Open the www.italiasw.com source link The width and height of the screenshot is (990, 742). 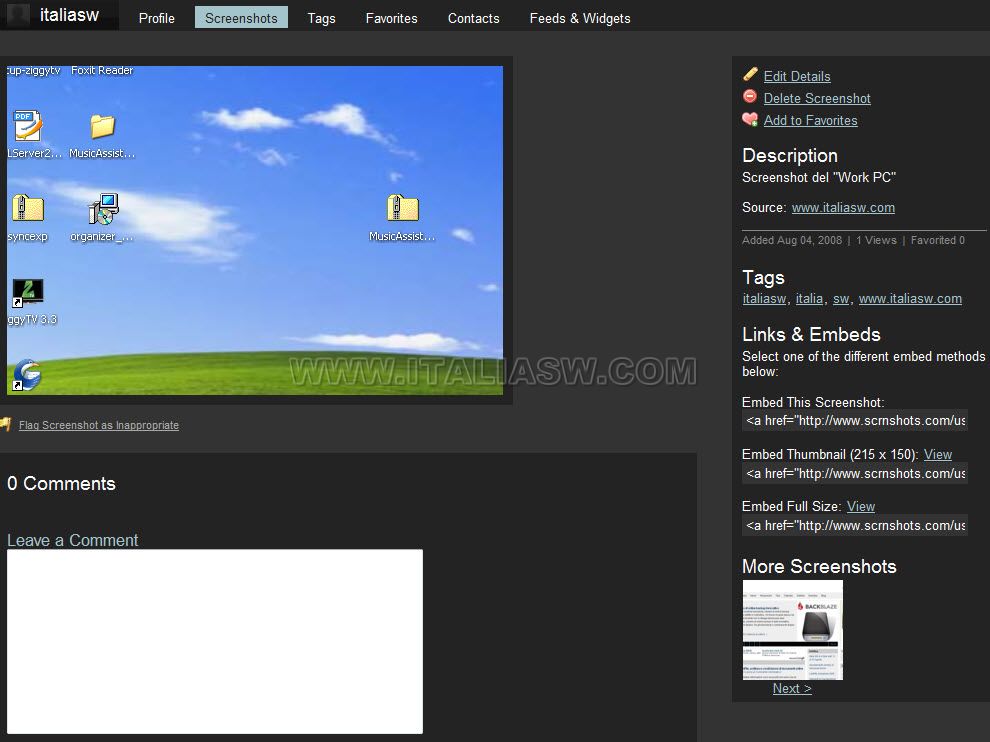843,208
